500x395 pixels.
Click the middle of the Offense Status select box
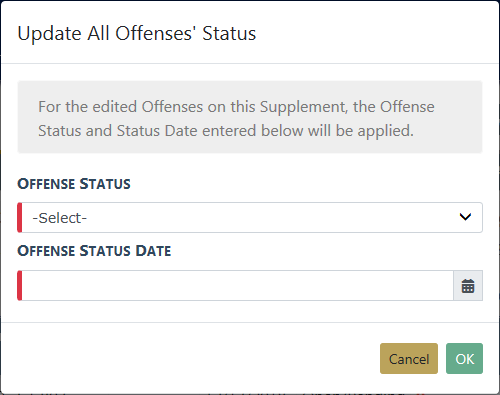pos(250,217)
